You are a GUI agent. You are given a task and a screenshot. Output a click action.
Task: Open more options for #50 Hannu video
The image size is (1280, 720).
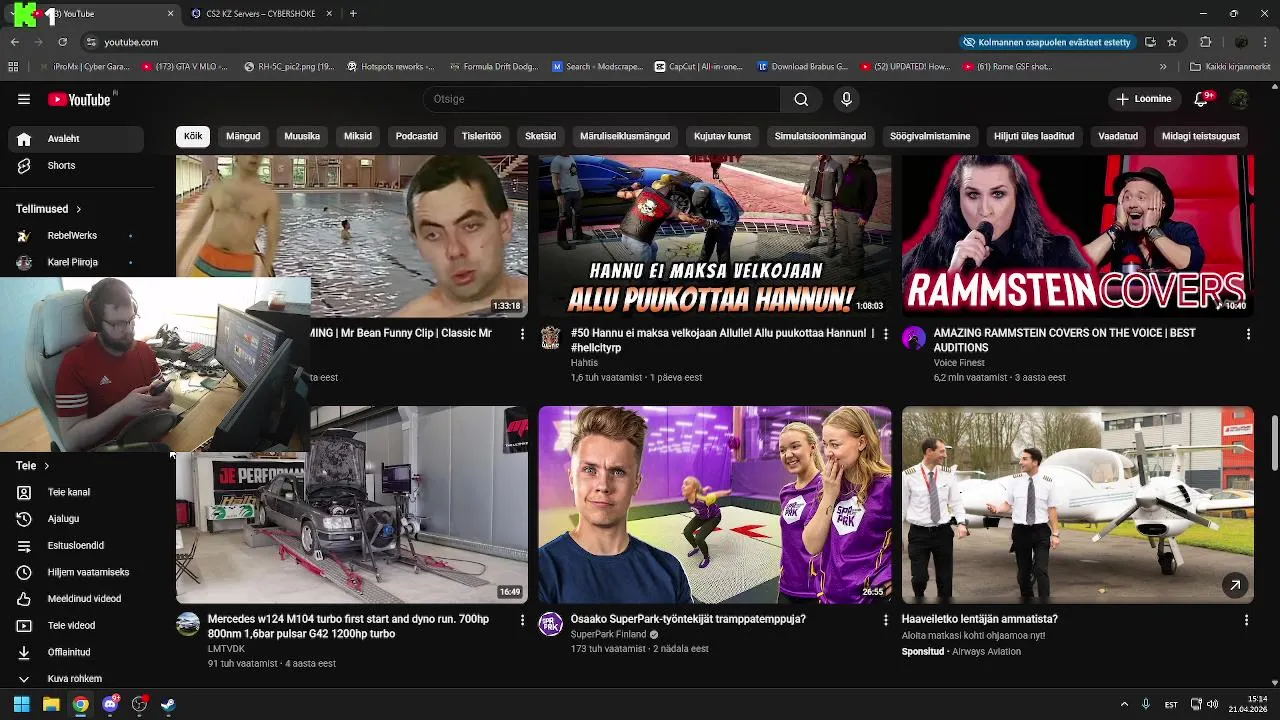tap(885, 334)
